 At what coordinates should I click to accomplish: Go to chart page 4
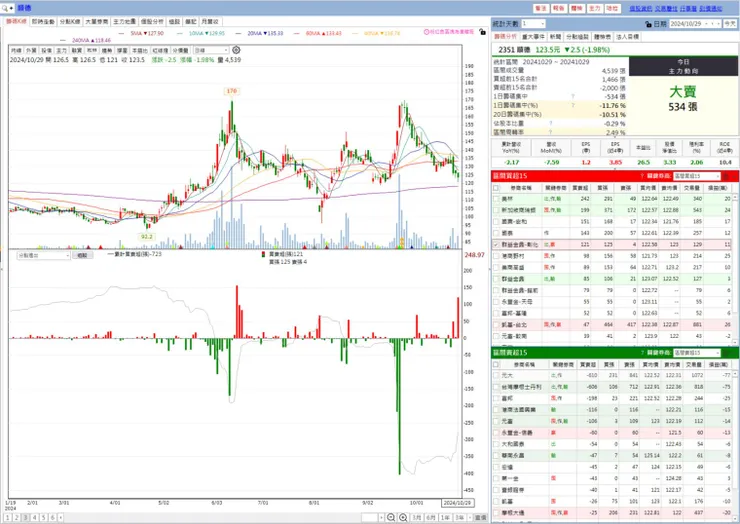34,517
